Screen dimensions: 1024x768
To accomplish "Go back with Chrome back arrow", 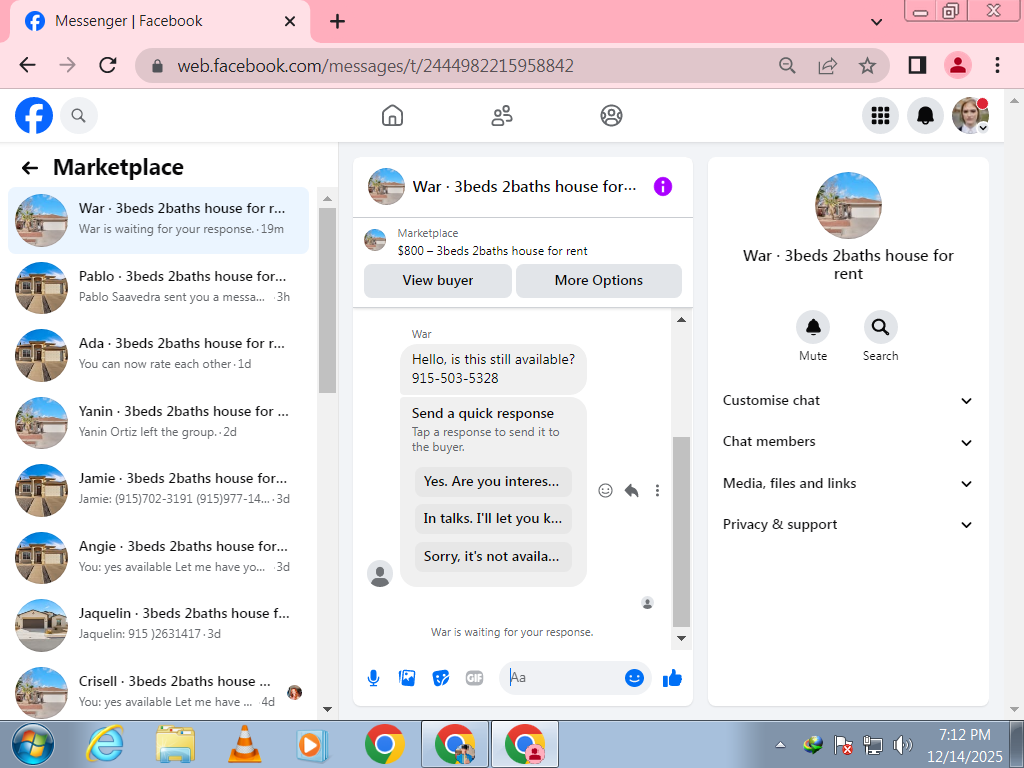I will [27, 65].
